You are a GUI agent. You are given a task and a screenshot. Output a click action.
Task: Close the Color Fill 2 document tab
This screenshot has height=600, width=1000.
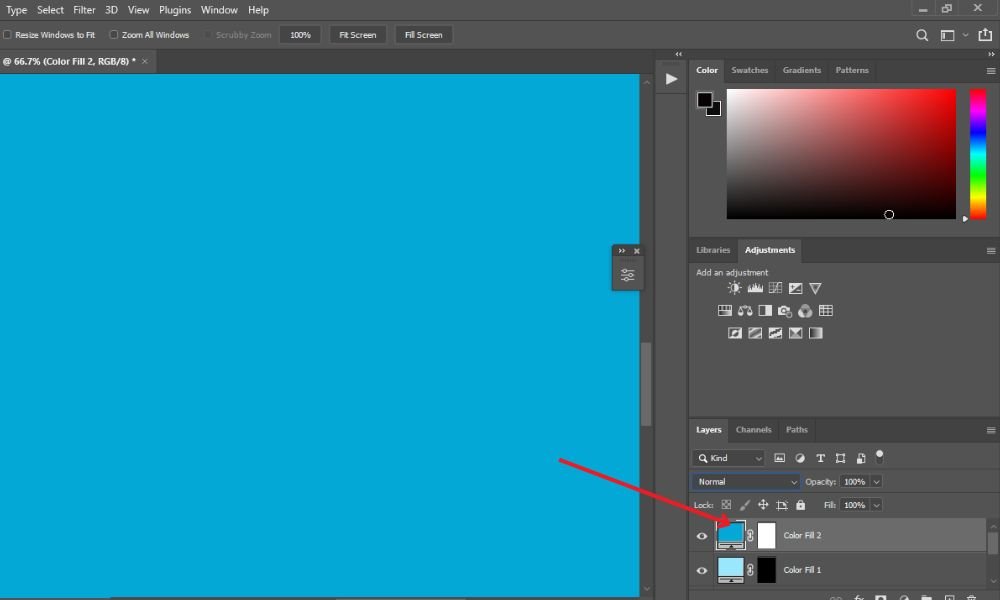coord(145,61)
